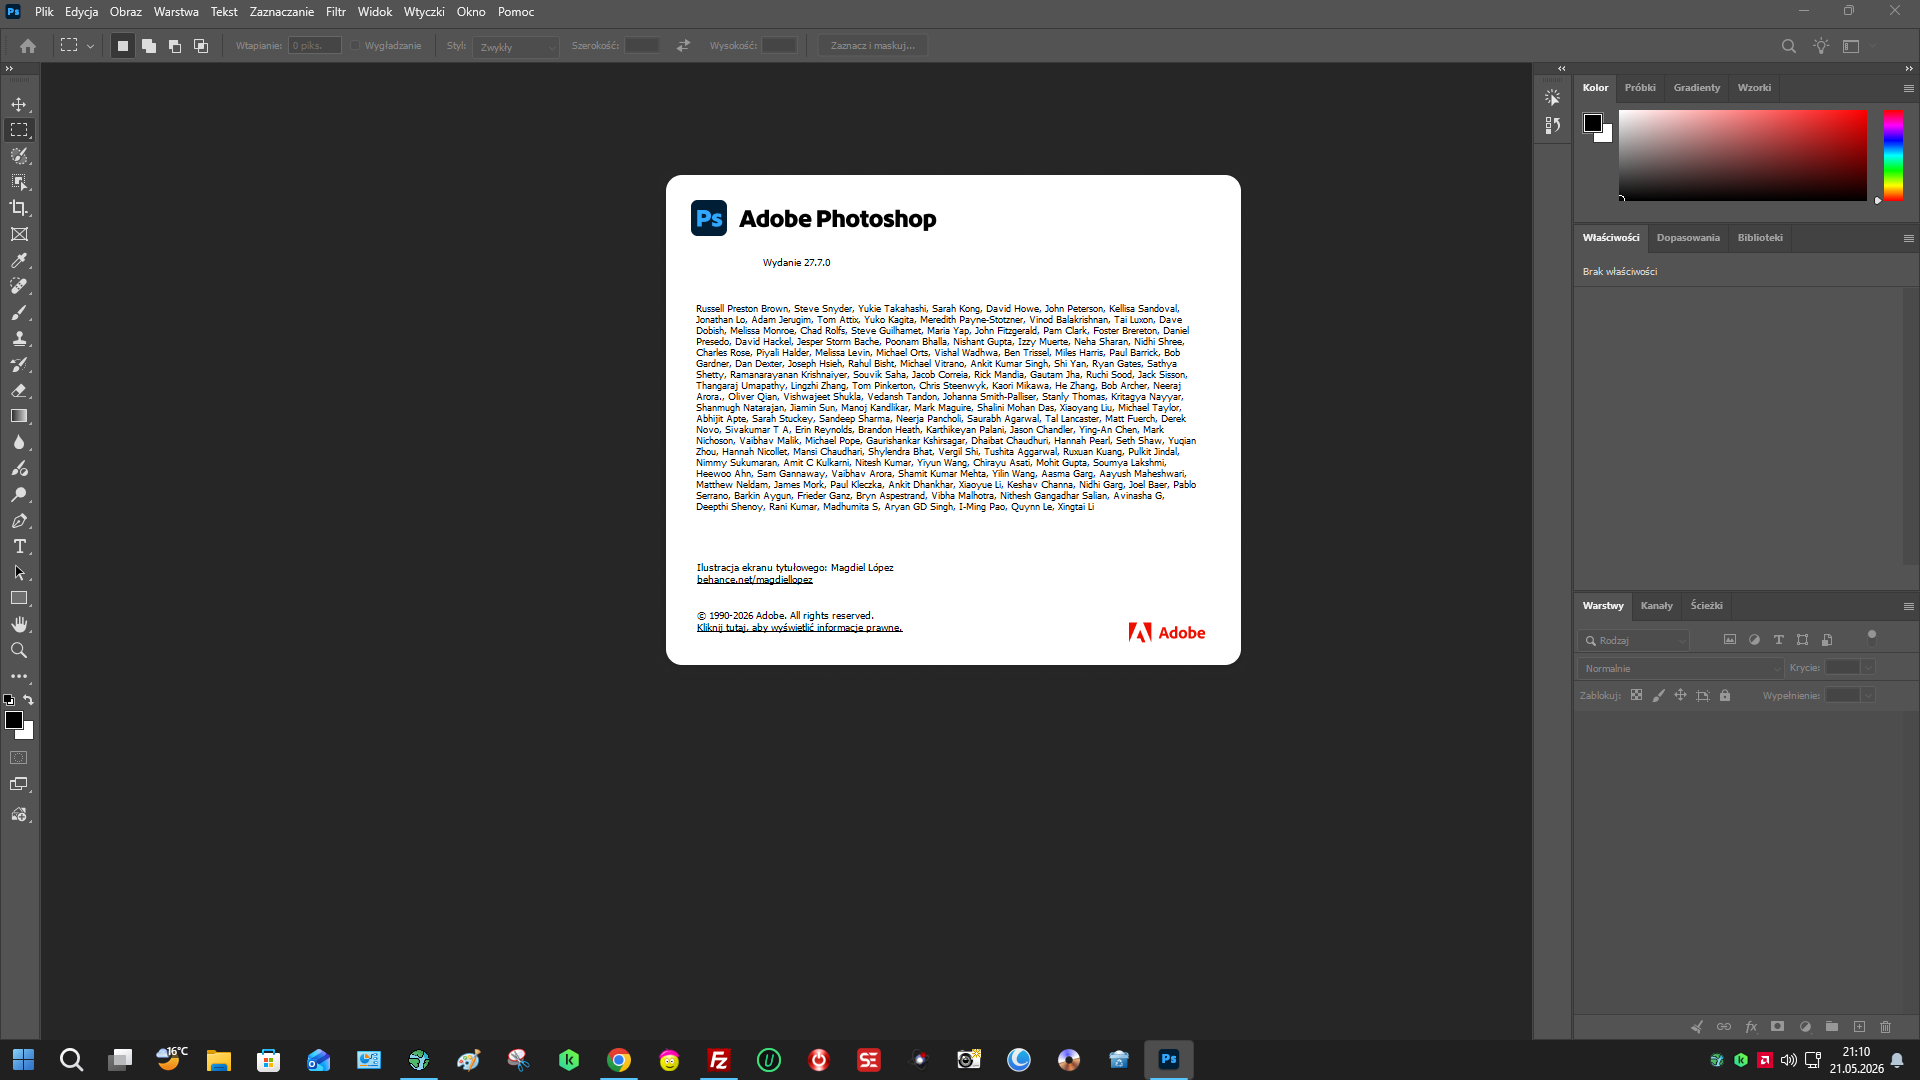Select the Crop tool
The height and width of the screenshot is (1080, 1920).
pos(19,208)
